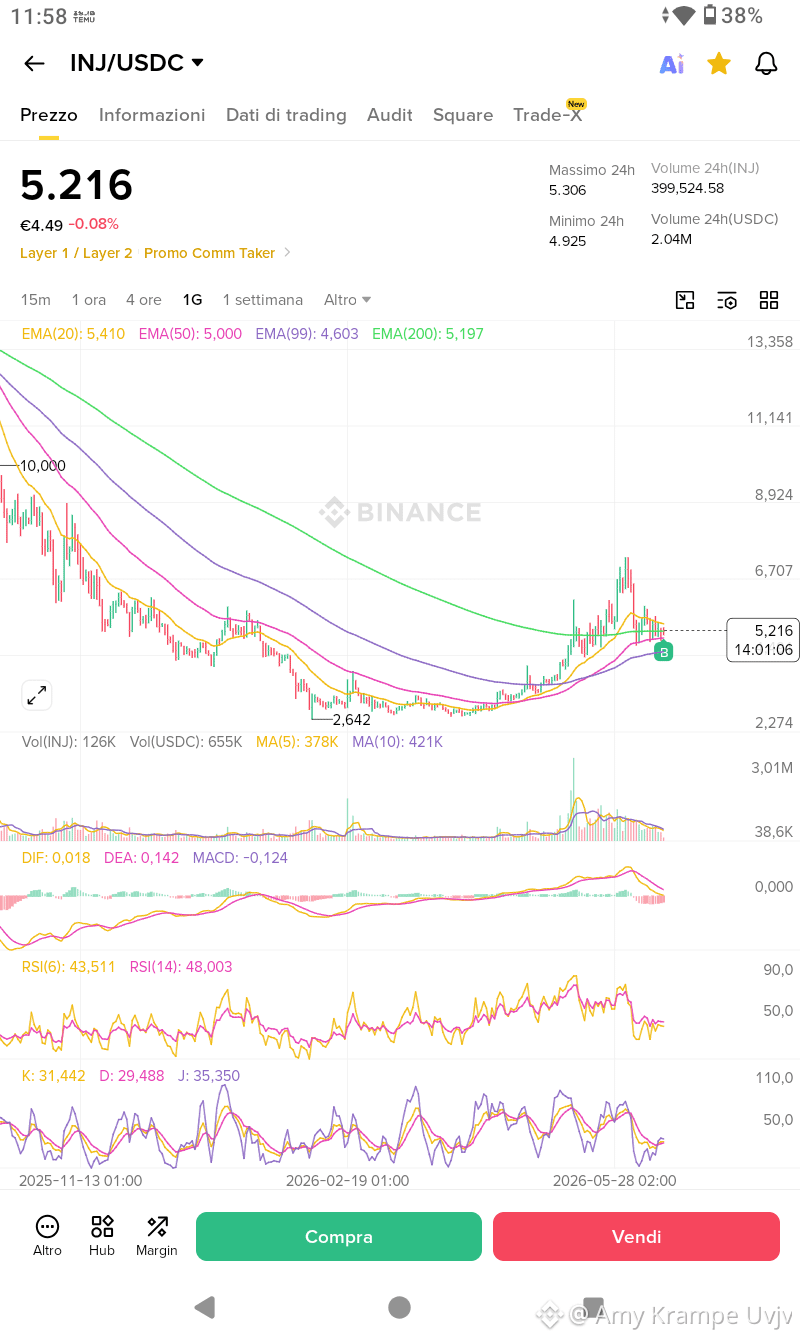The height and width of the screenshot is (1340, 800).
Task: Tap the 10,000 price level line label
Action: 43,465
